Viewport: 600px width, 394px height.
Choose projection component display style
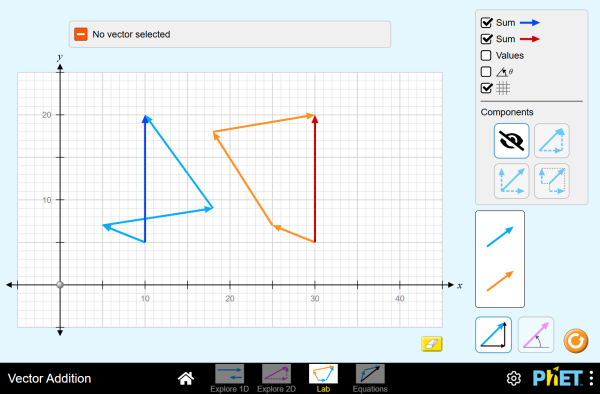pos(552,181)
